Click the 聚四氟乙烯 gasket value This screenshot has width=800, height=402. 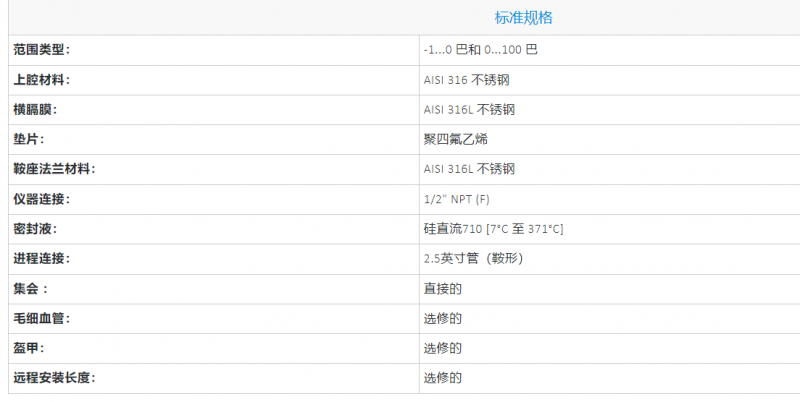pyautogui.click(x=455, y=139)
